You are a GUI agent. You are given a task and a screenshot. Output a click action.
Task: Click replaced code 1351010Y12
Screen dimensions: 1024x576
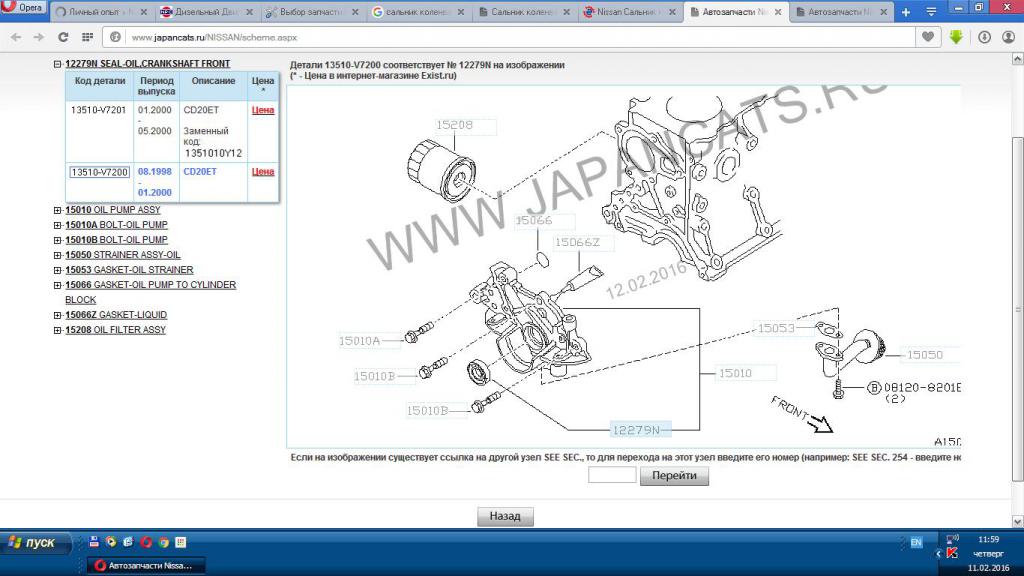(x=213, y=153)
